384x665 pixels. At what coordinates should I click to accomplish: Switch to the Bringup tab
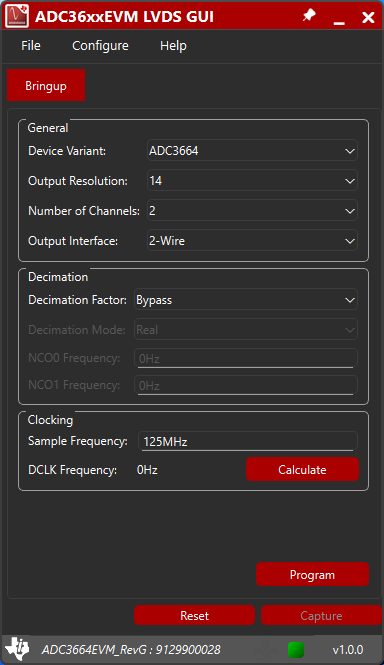(x=46, y=86)
